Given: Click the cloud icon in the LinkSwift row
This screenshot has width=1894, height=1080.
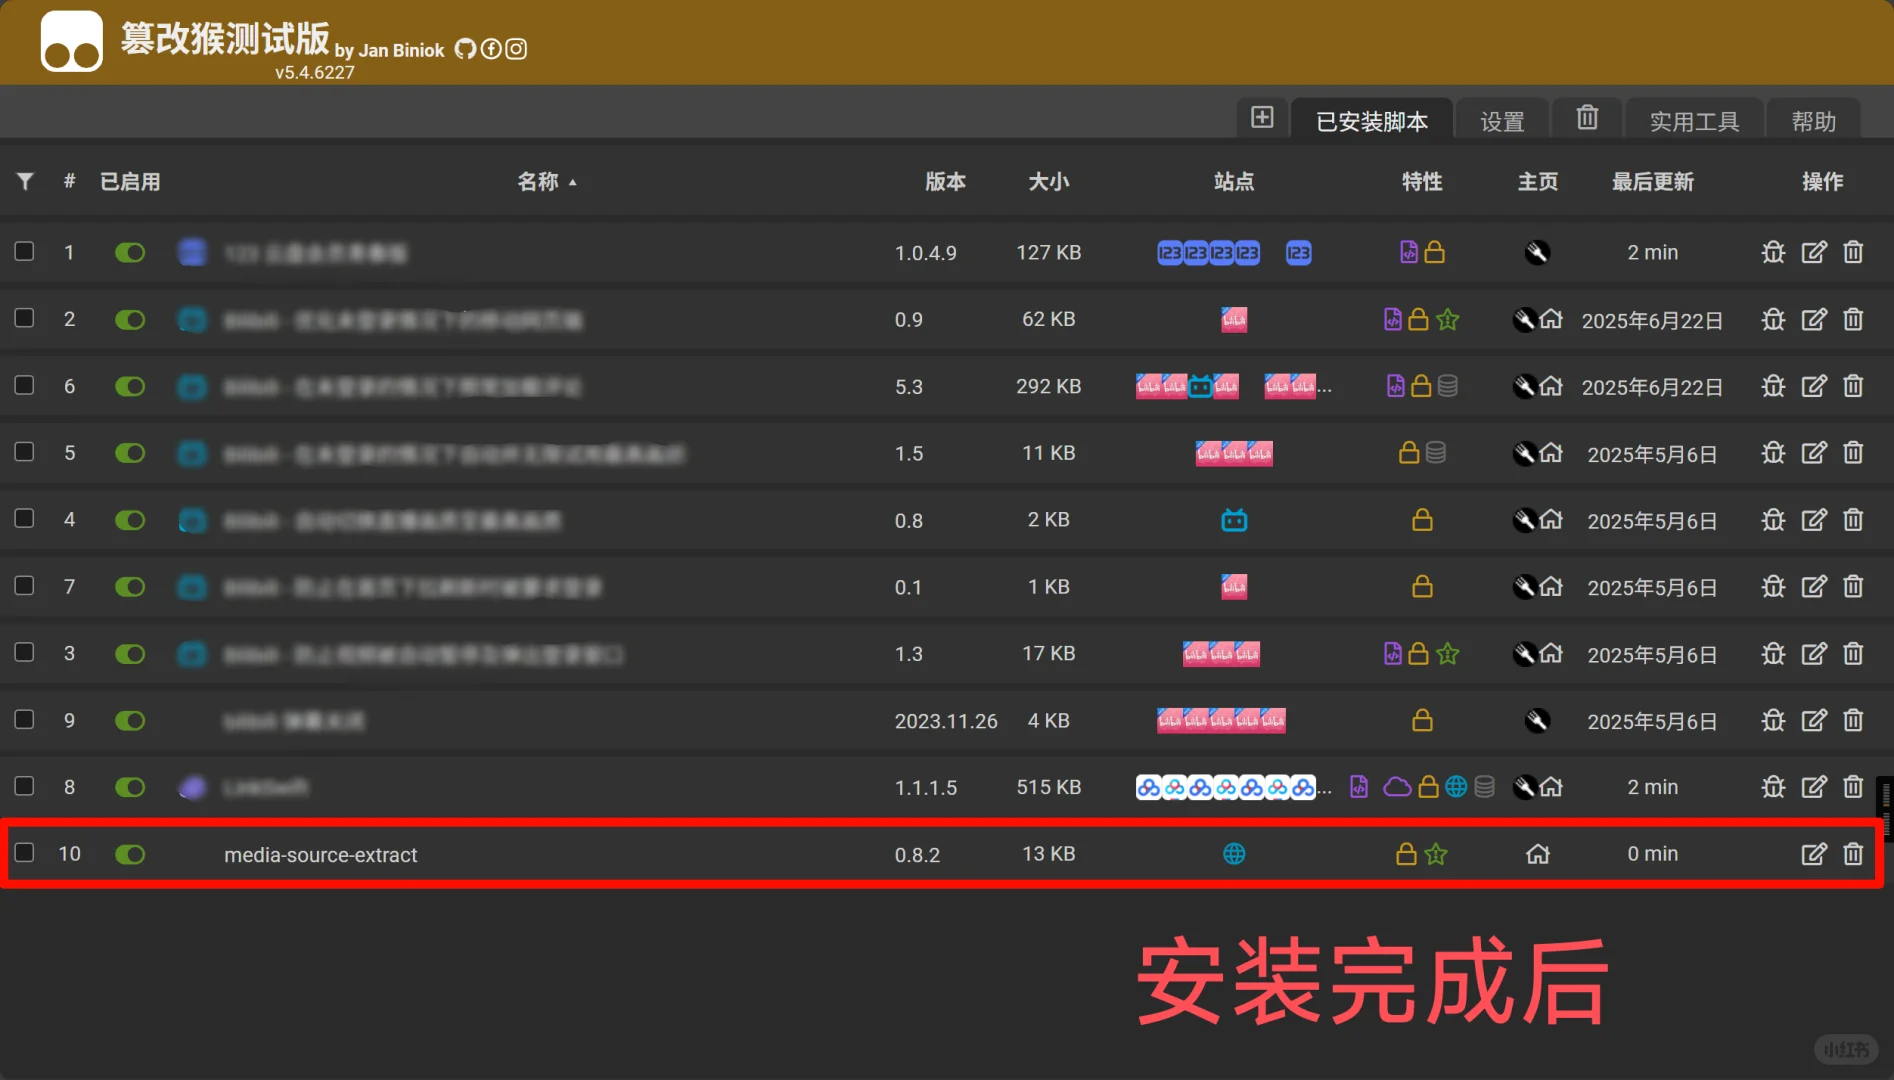Looking at the screenshot, I should pos(1399,787).
